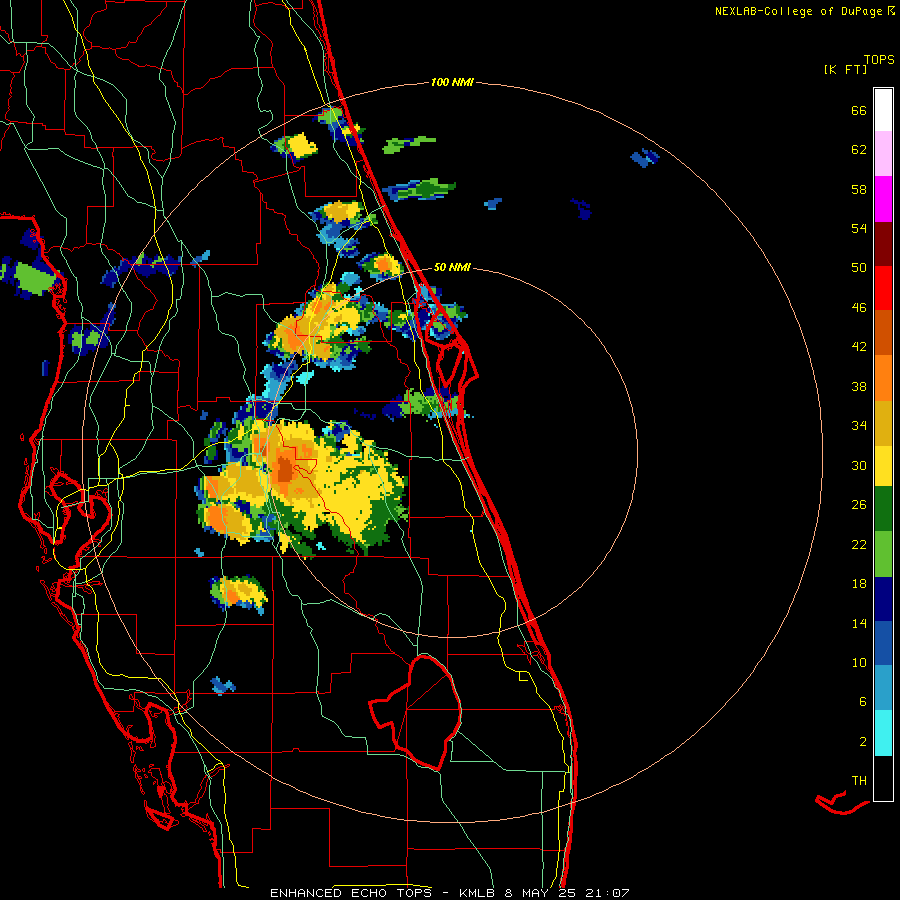Click the Lake Okeechobee red outline
This screenshot has width=900, height=900.
coord(416,712)
